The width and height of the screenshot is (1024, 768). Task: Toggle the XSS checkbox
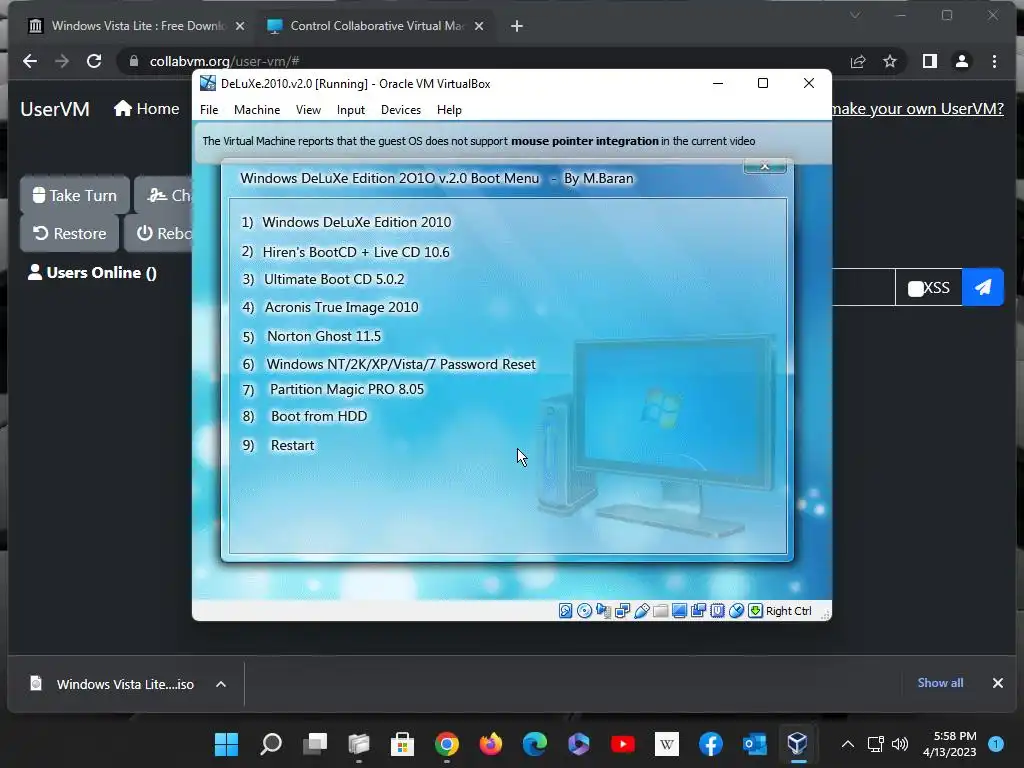point(916,289)
